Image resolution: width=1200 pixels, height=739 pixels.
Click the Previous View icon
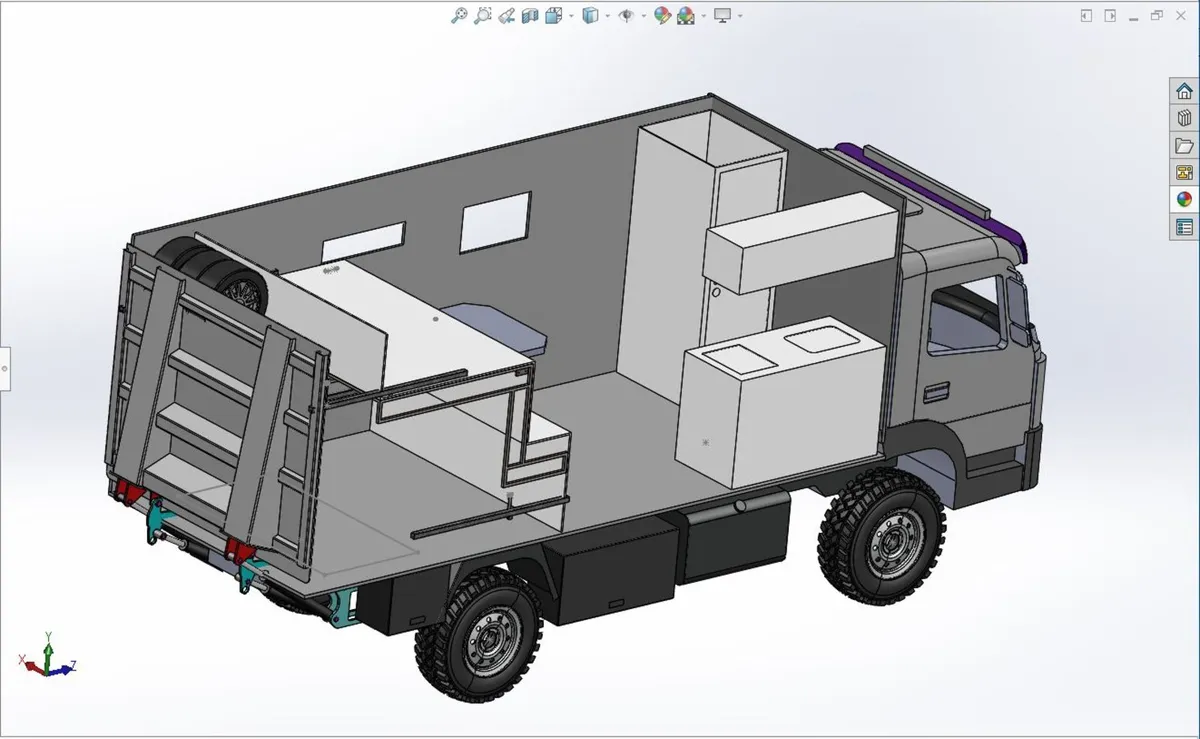pos(507,15)
